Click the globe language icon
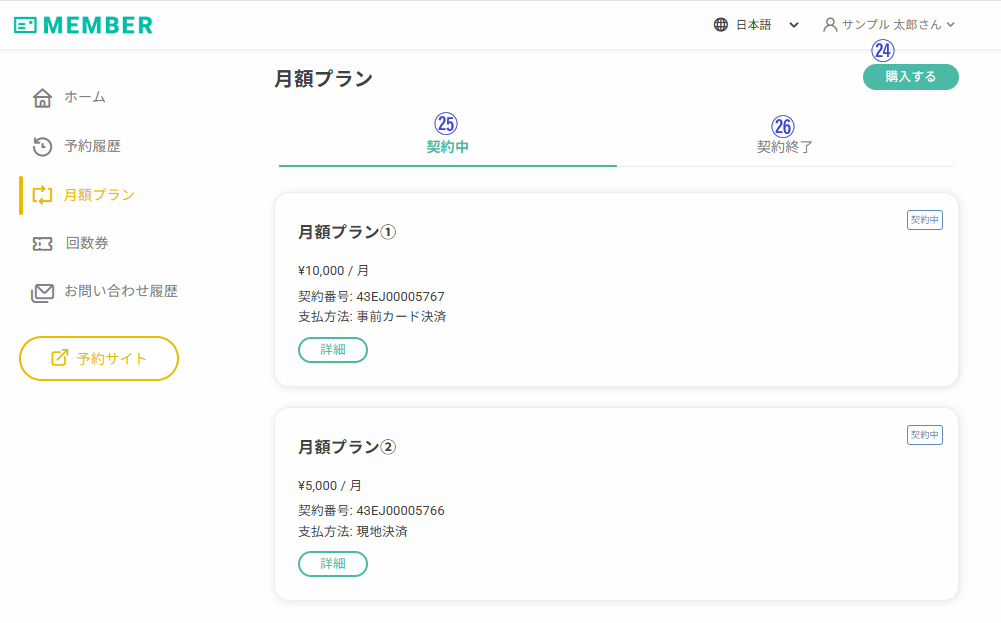The height and width of the screenshot is (623, 1001). click(721, 25)
